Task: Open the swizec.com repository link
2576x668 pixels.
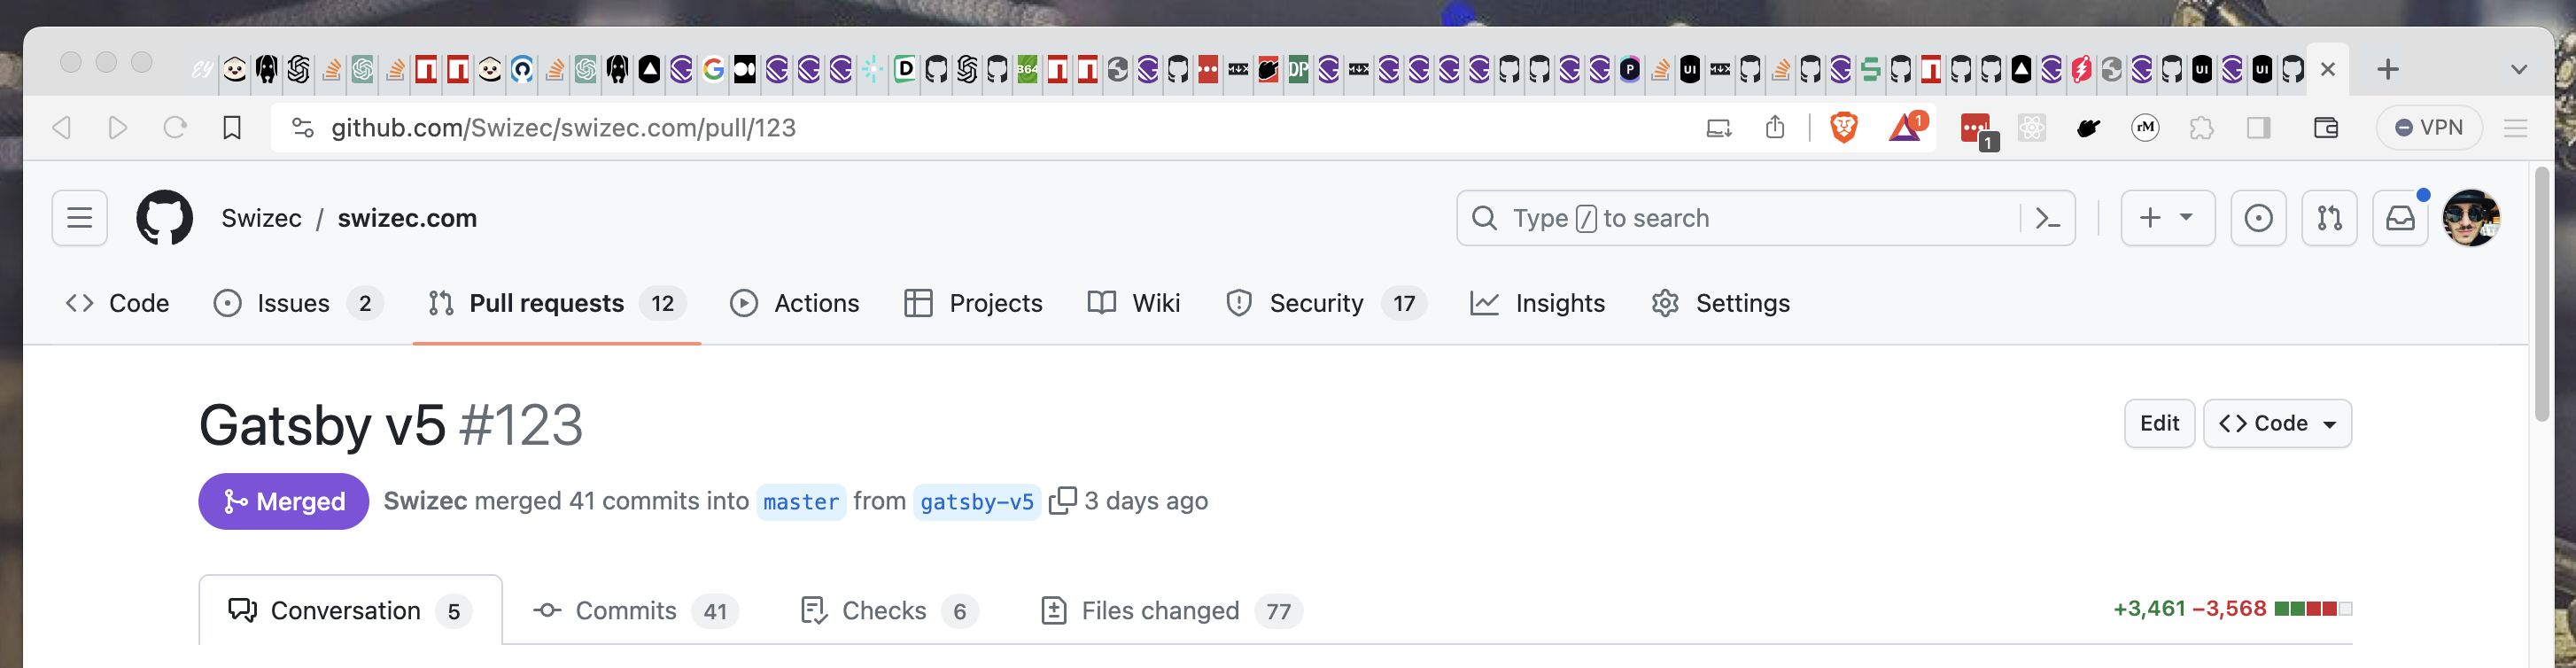Action: (x=407, y=218)
